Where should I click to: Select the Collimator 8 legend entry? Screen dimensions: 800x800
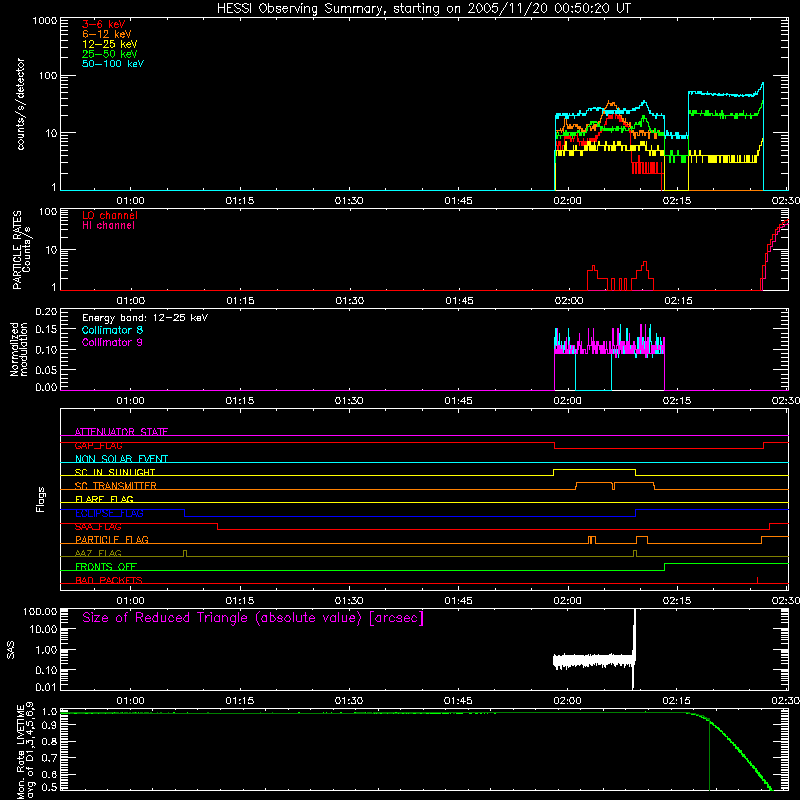(112, 330)
